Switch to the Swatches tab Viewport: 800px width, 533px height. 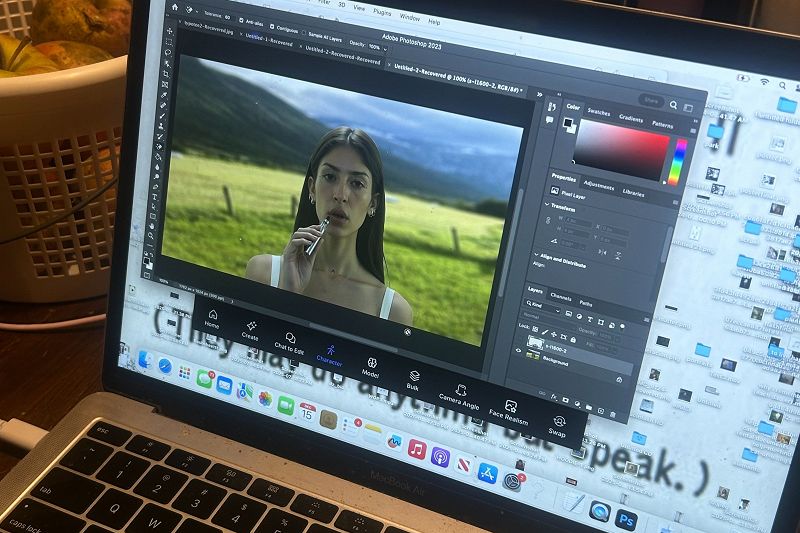pos(598,113)
